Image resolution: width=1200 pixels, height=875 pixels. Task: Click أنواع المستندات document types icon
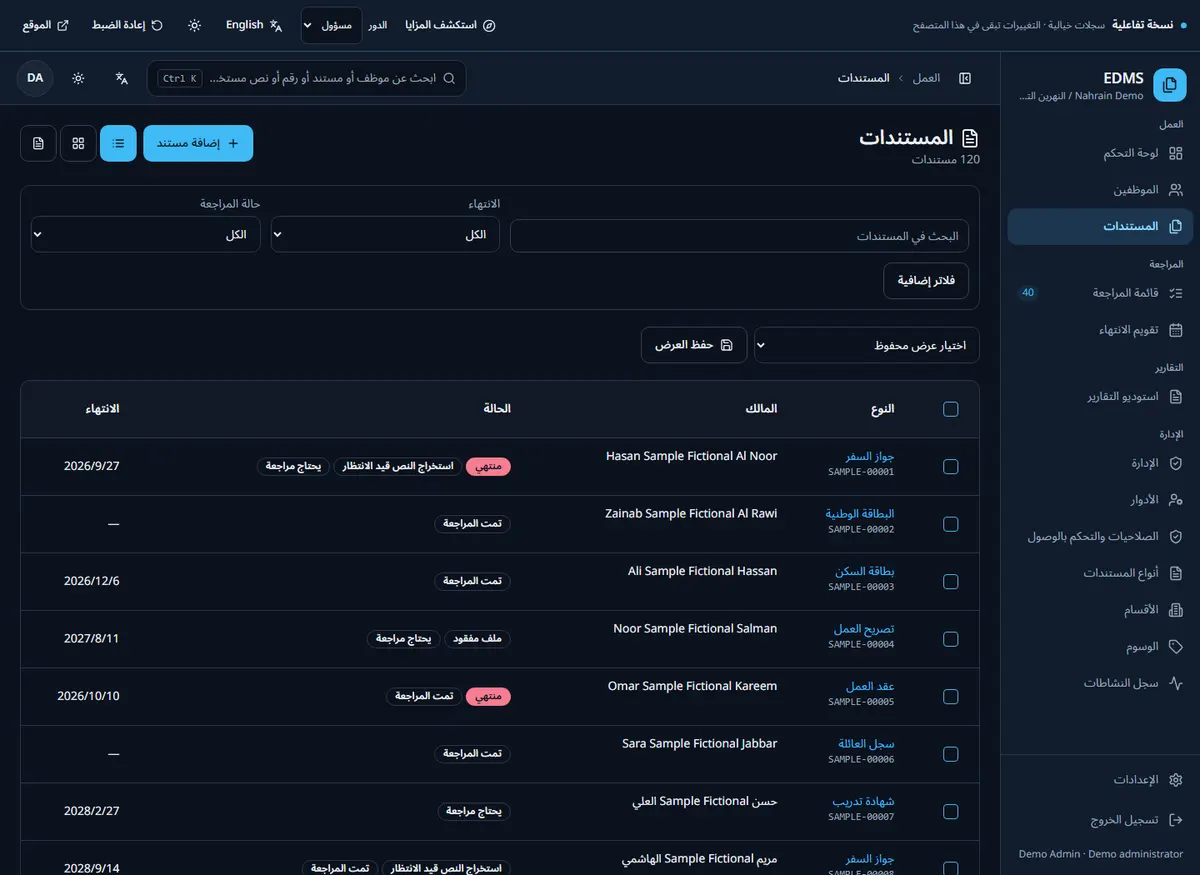click(1176, 573)
